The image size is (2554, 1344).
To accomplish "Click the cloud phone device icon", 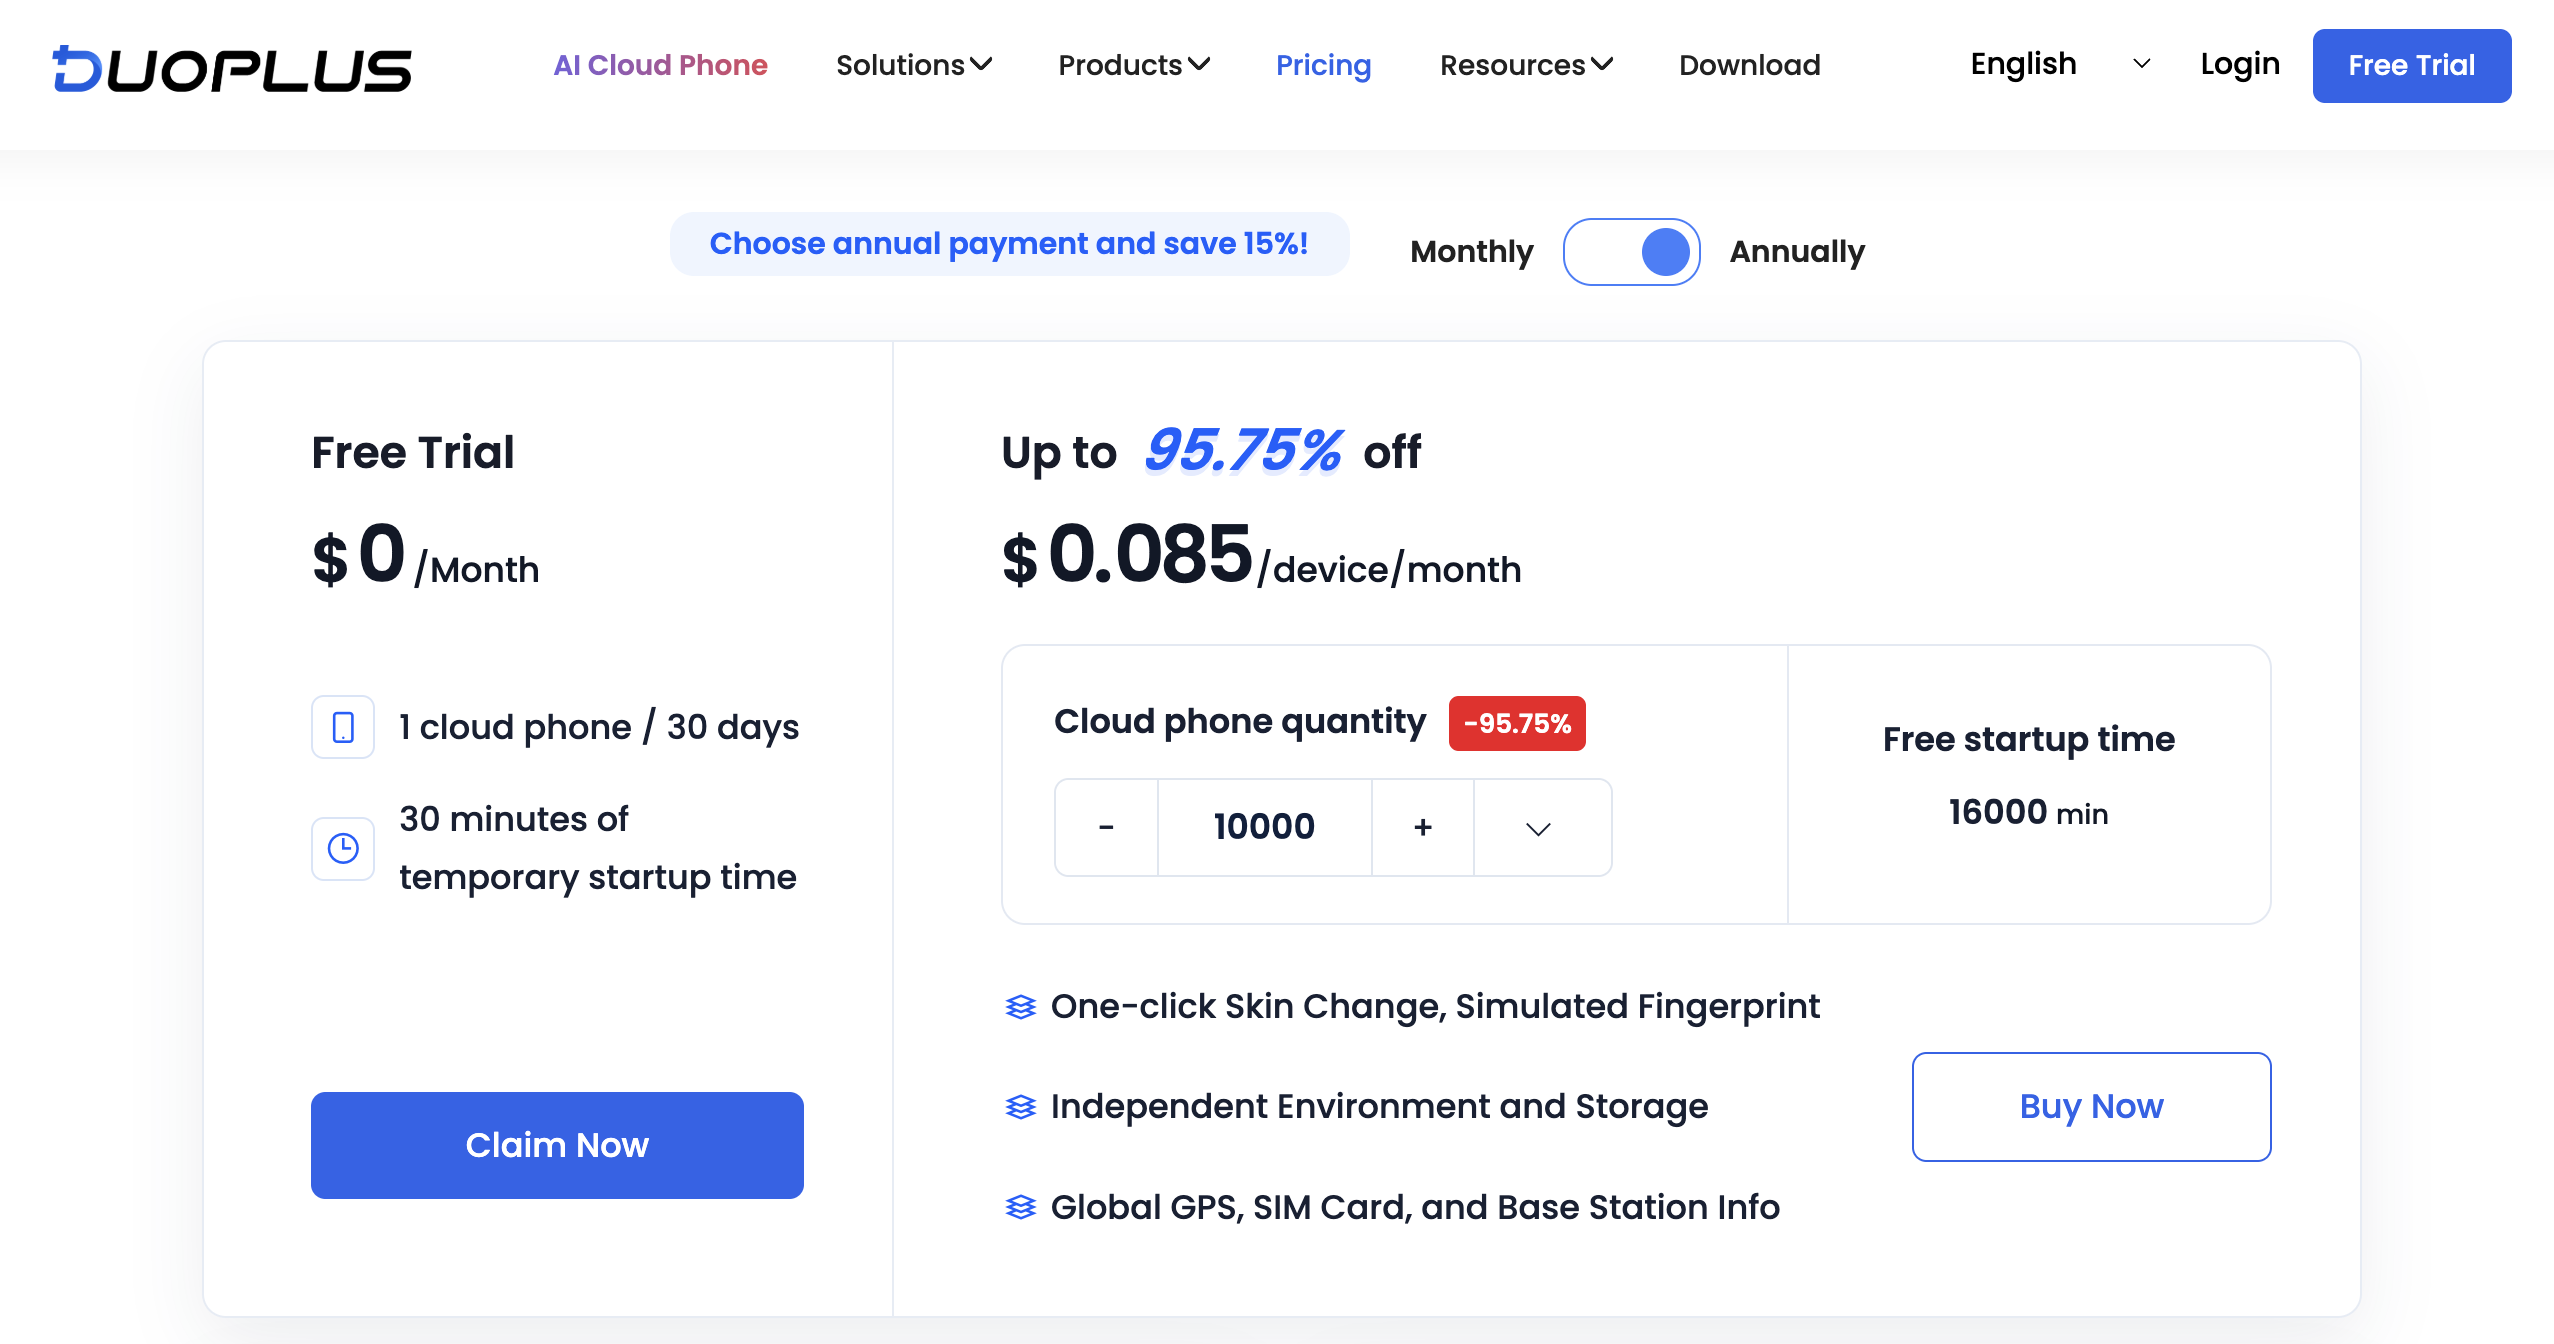I will click(343, 727).
